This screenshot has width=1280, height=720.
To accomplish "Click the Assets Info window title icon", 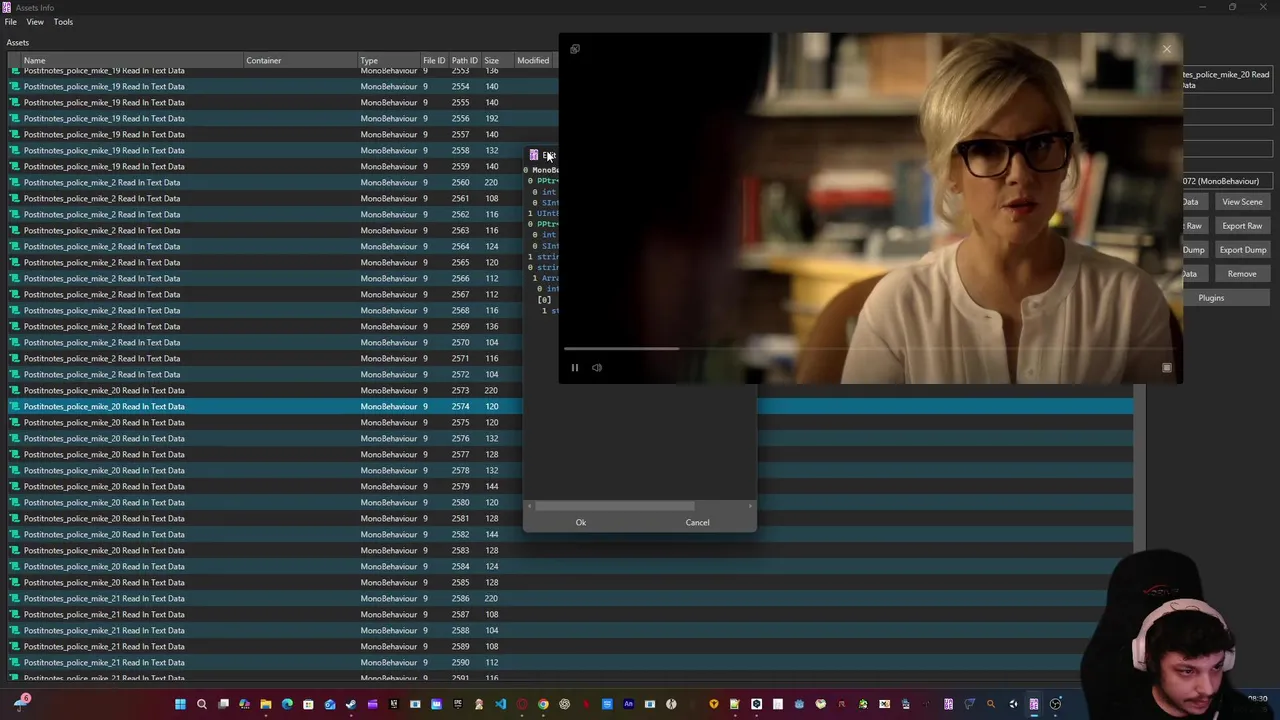I will coord(7,7).
